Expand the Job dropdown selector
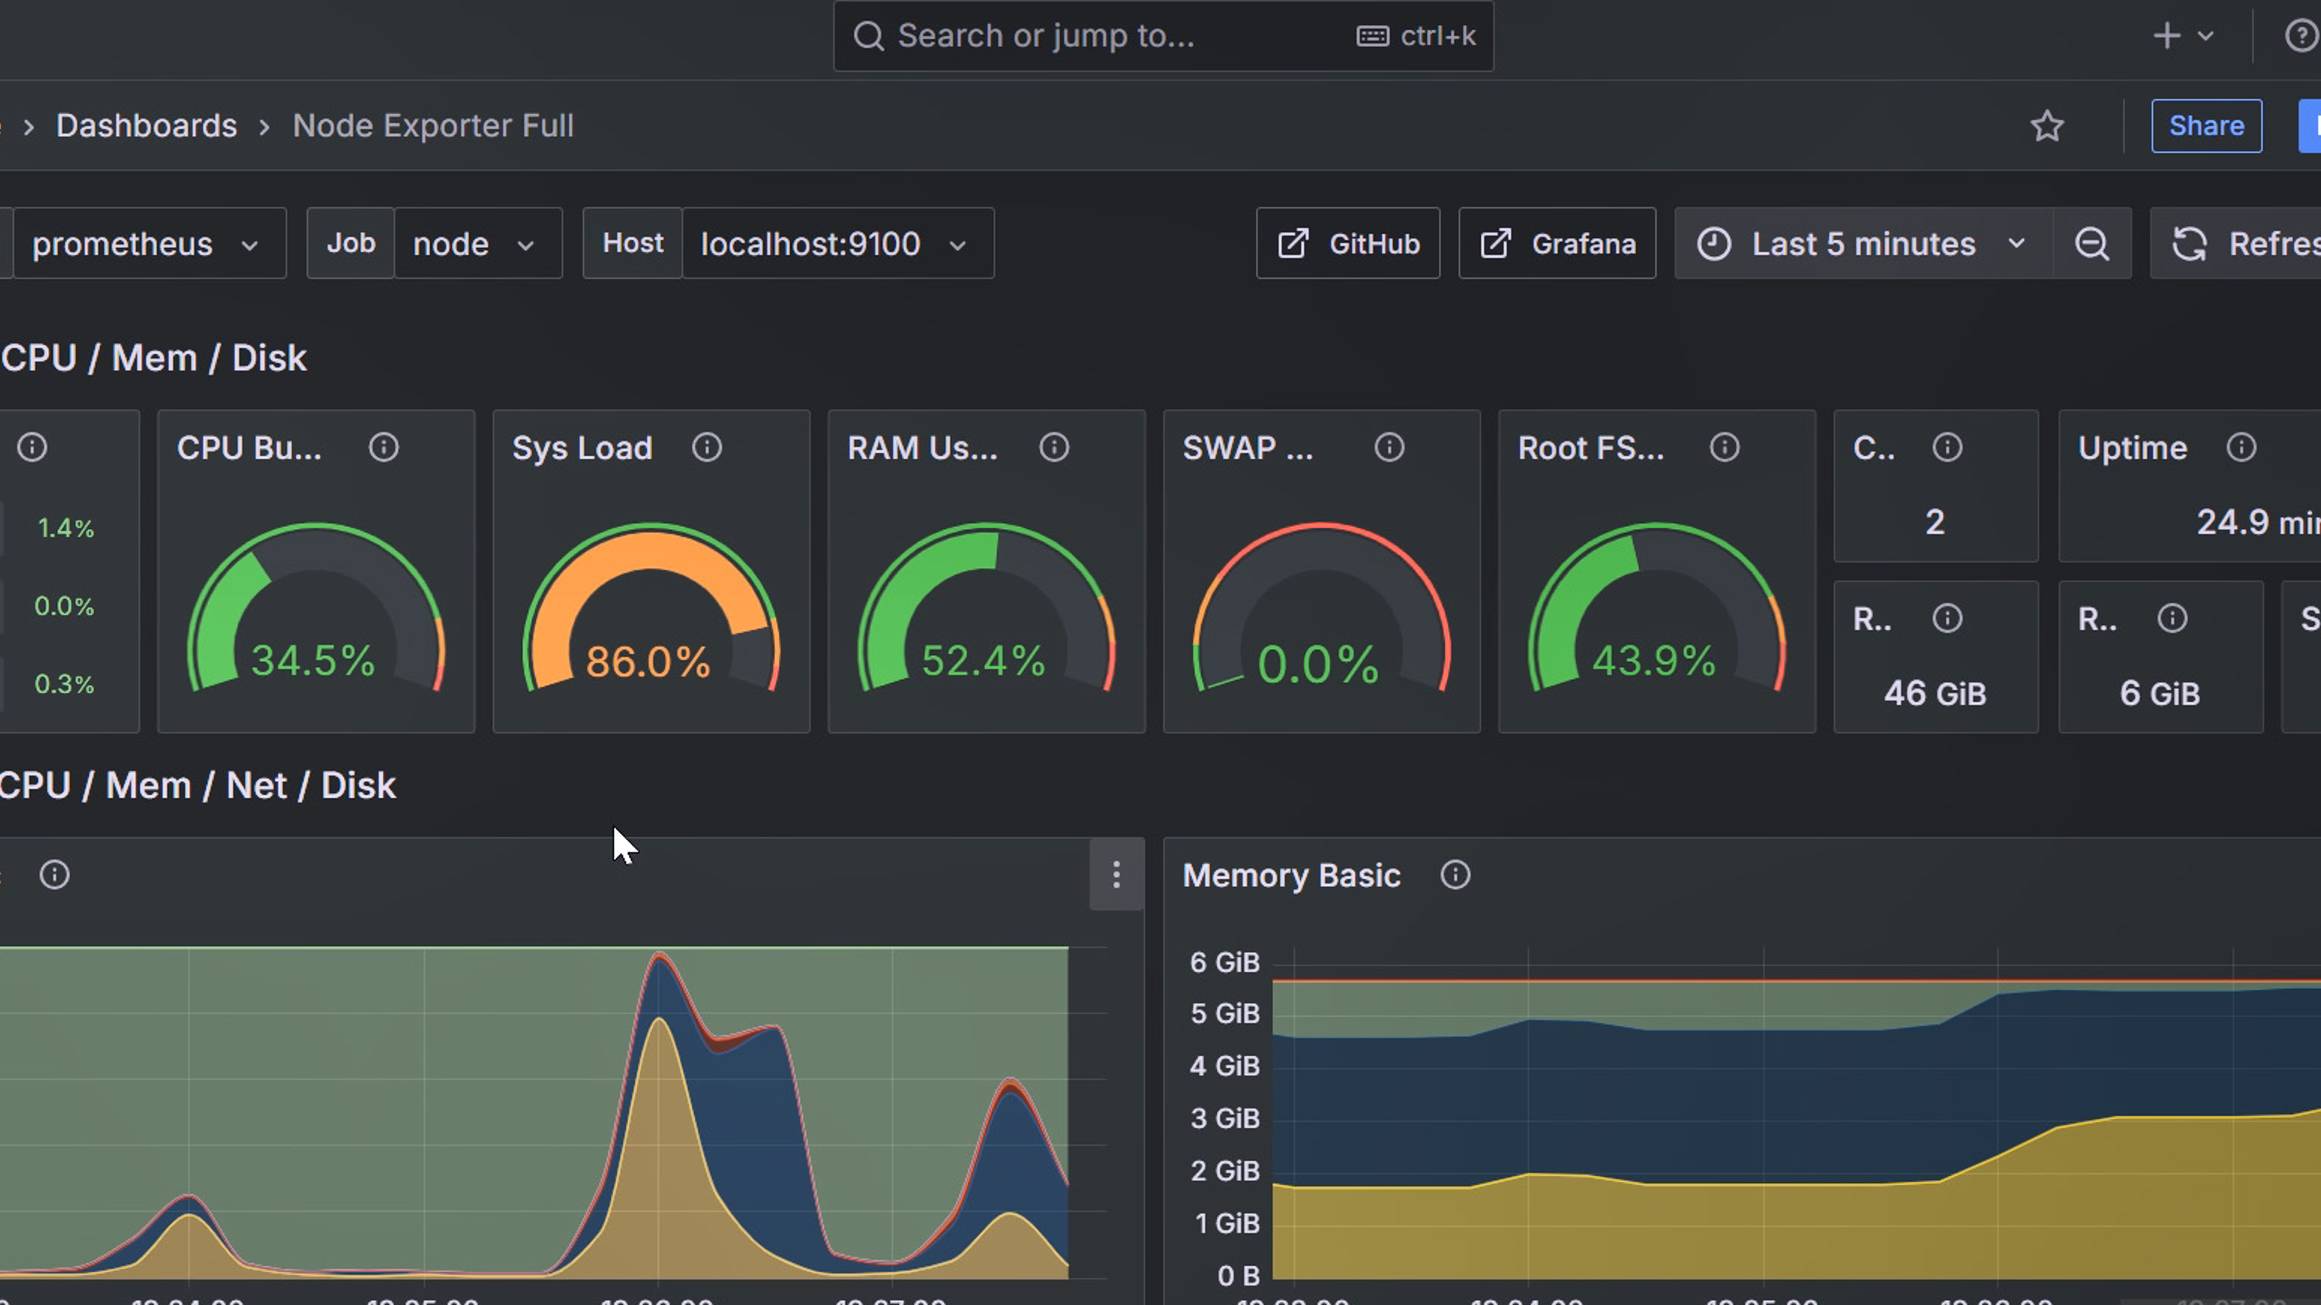Image resolution: width=2321 pixels, height=1305 pixels. [472, 242]
